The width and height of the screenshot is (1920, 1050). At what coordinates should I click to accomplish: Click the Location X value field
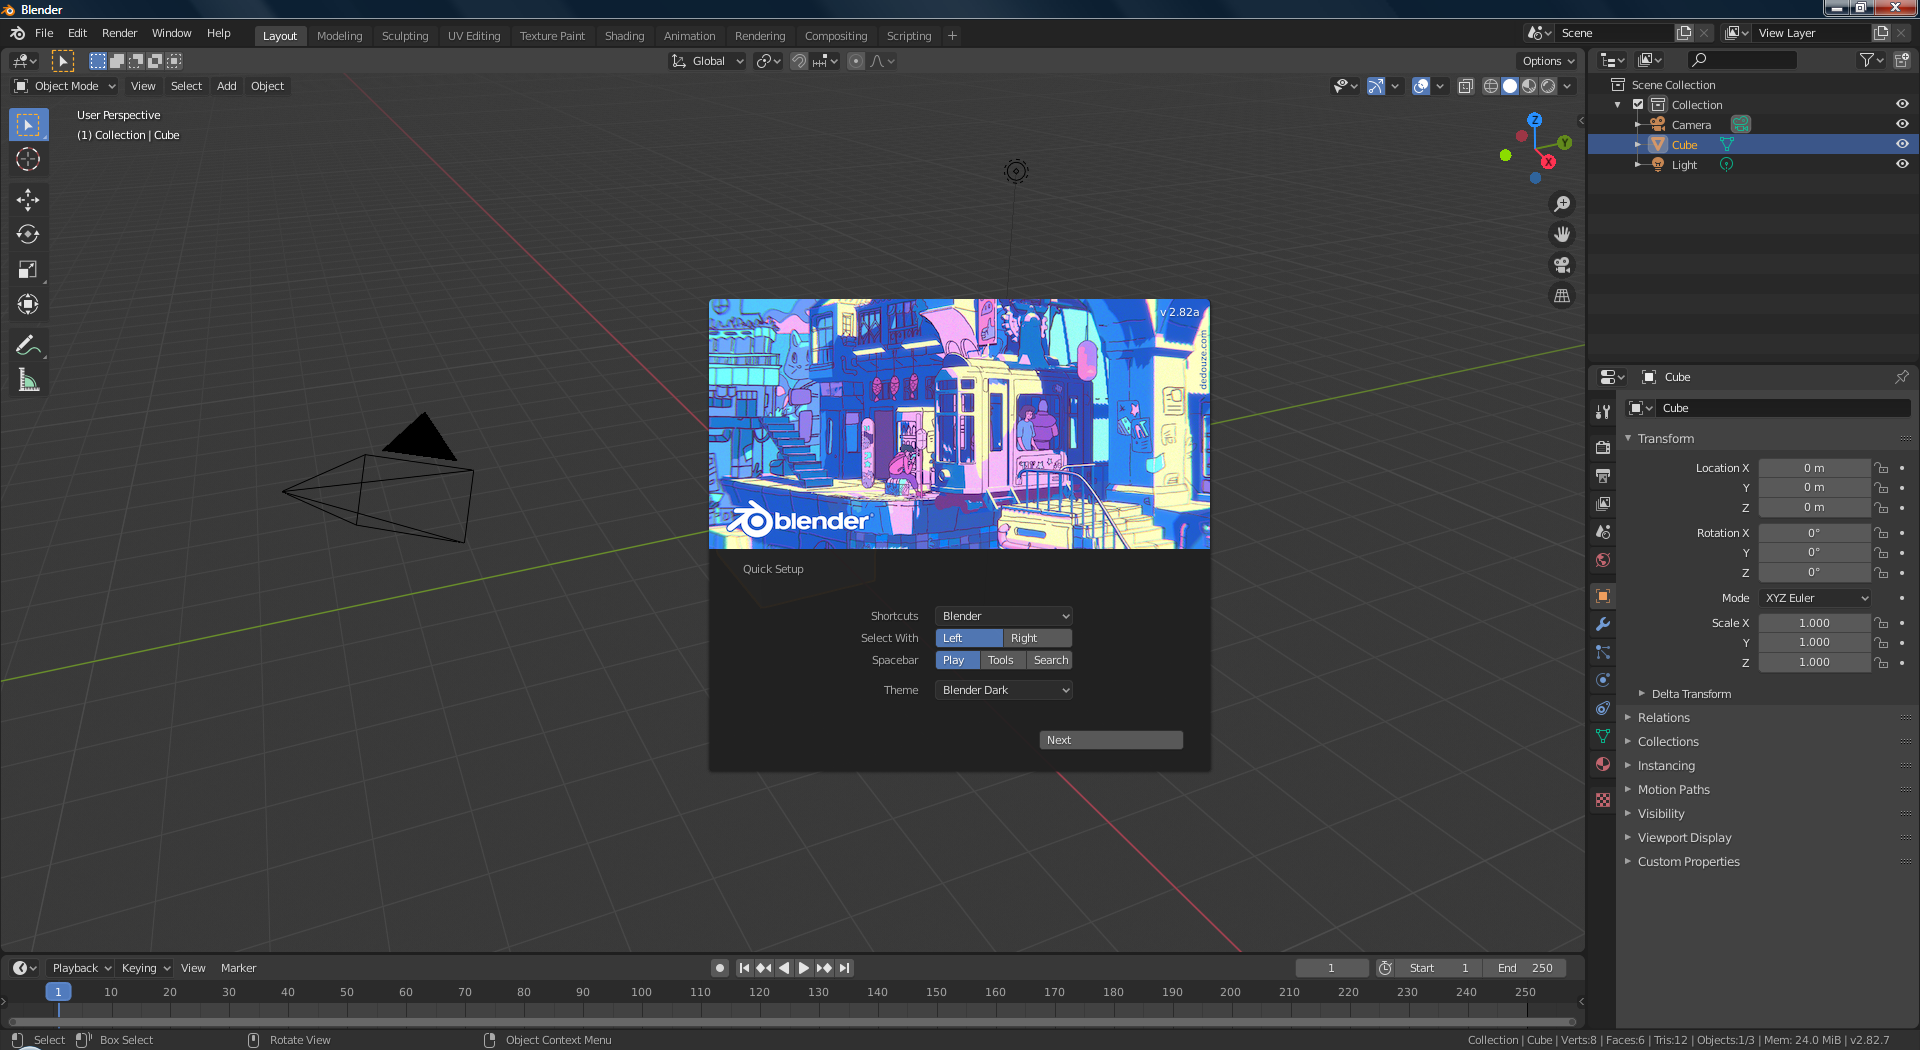(x=1813, y=468)
